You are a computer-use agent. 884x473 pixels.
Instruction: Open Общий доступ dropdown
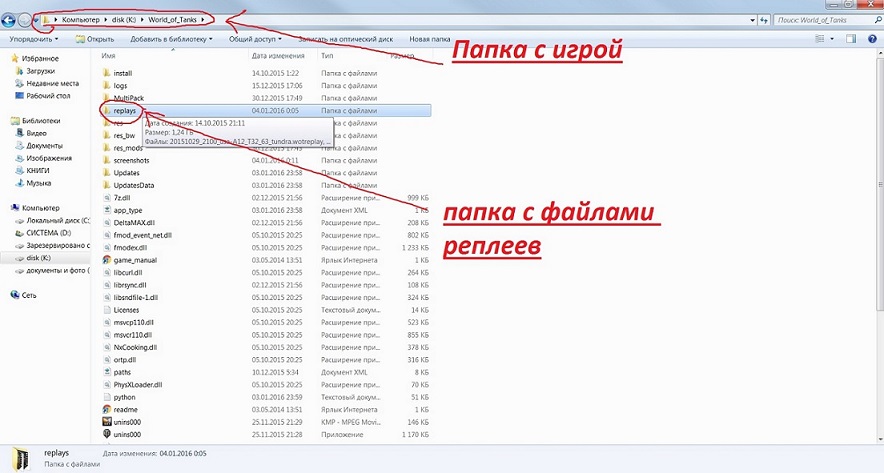coord(255,39)
